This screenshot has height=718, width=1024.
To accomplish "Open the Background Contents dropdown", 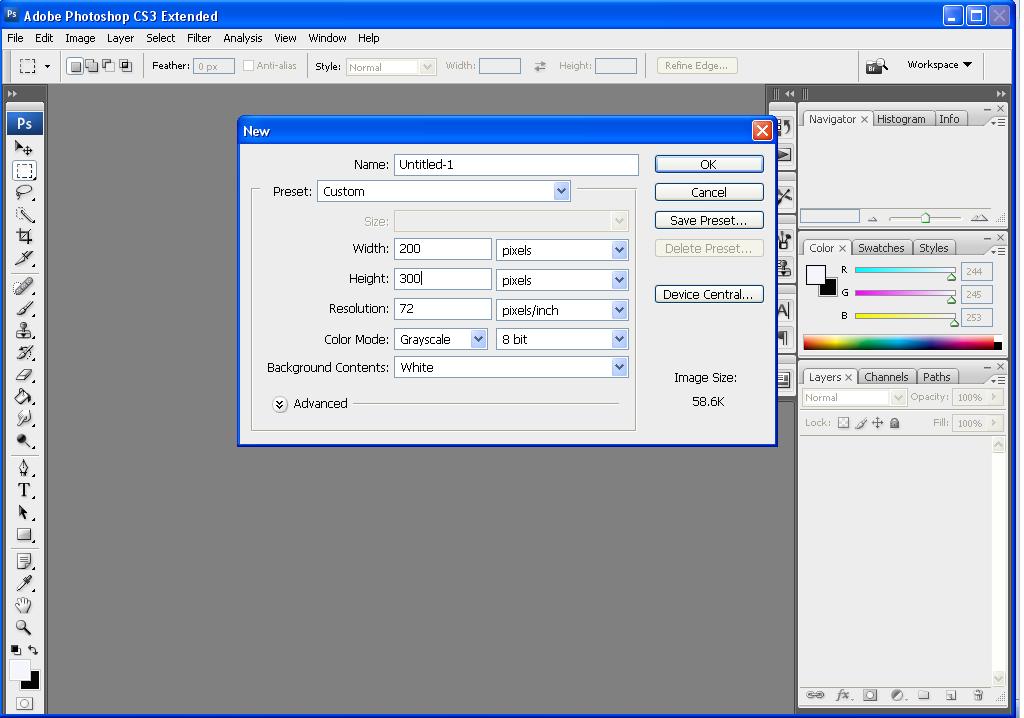I will click(x=511, y=367).
